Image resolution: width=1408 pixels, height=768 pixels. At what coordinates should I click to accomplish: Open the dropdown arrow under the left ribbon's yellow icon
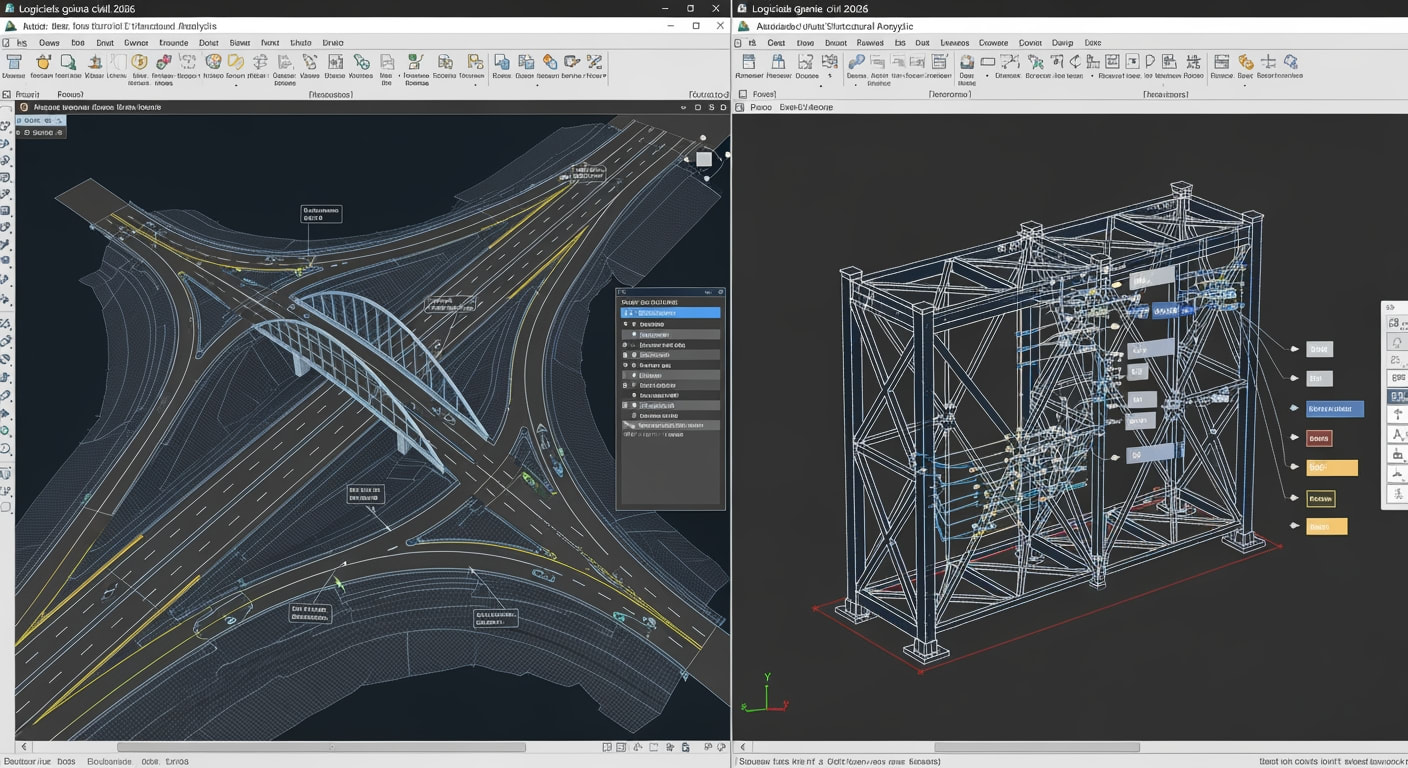pos(236,86)
